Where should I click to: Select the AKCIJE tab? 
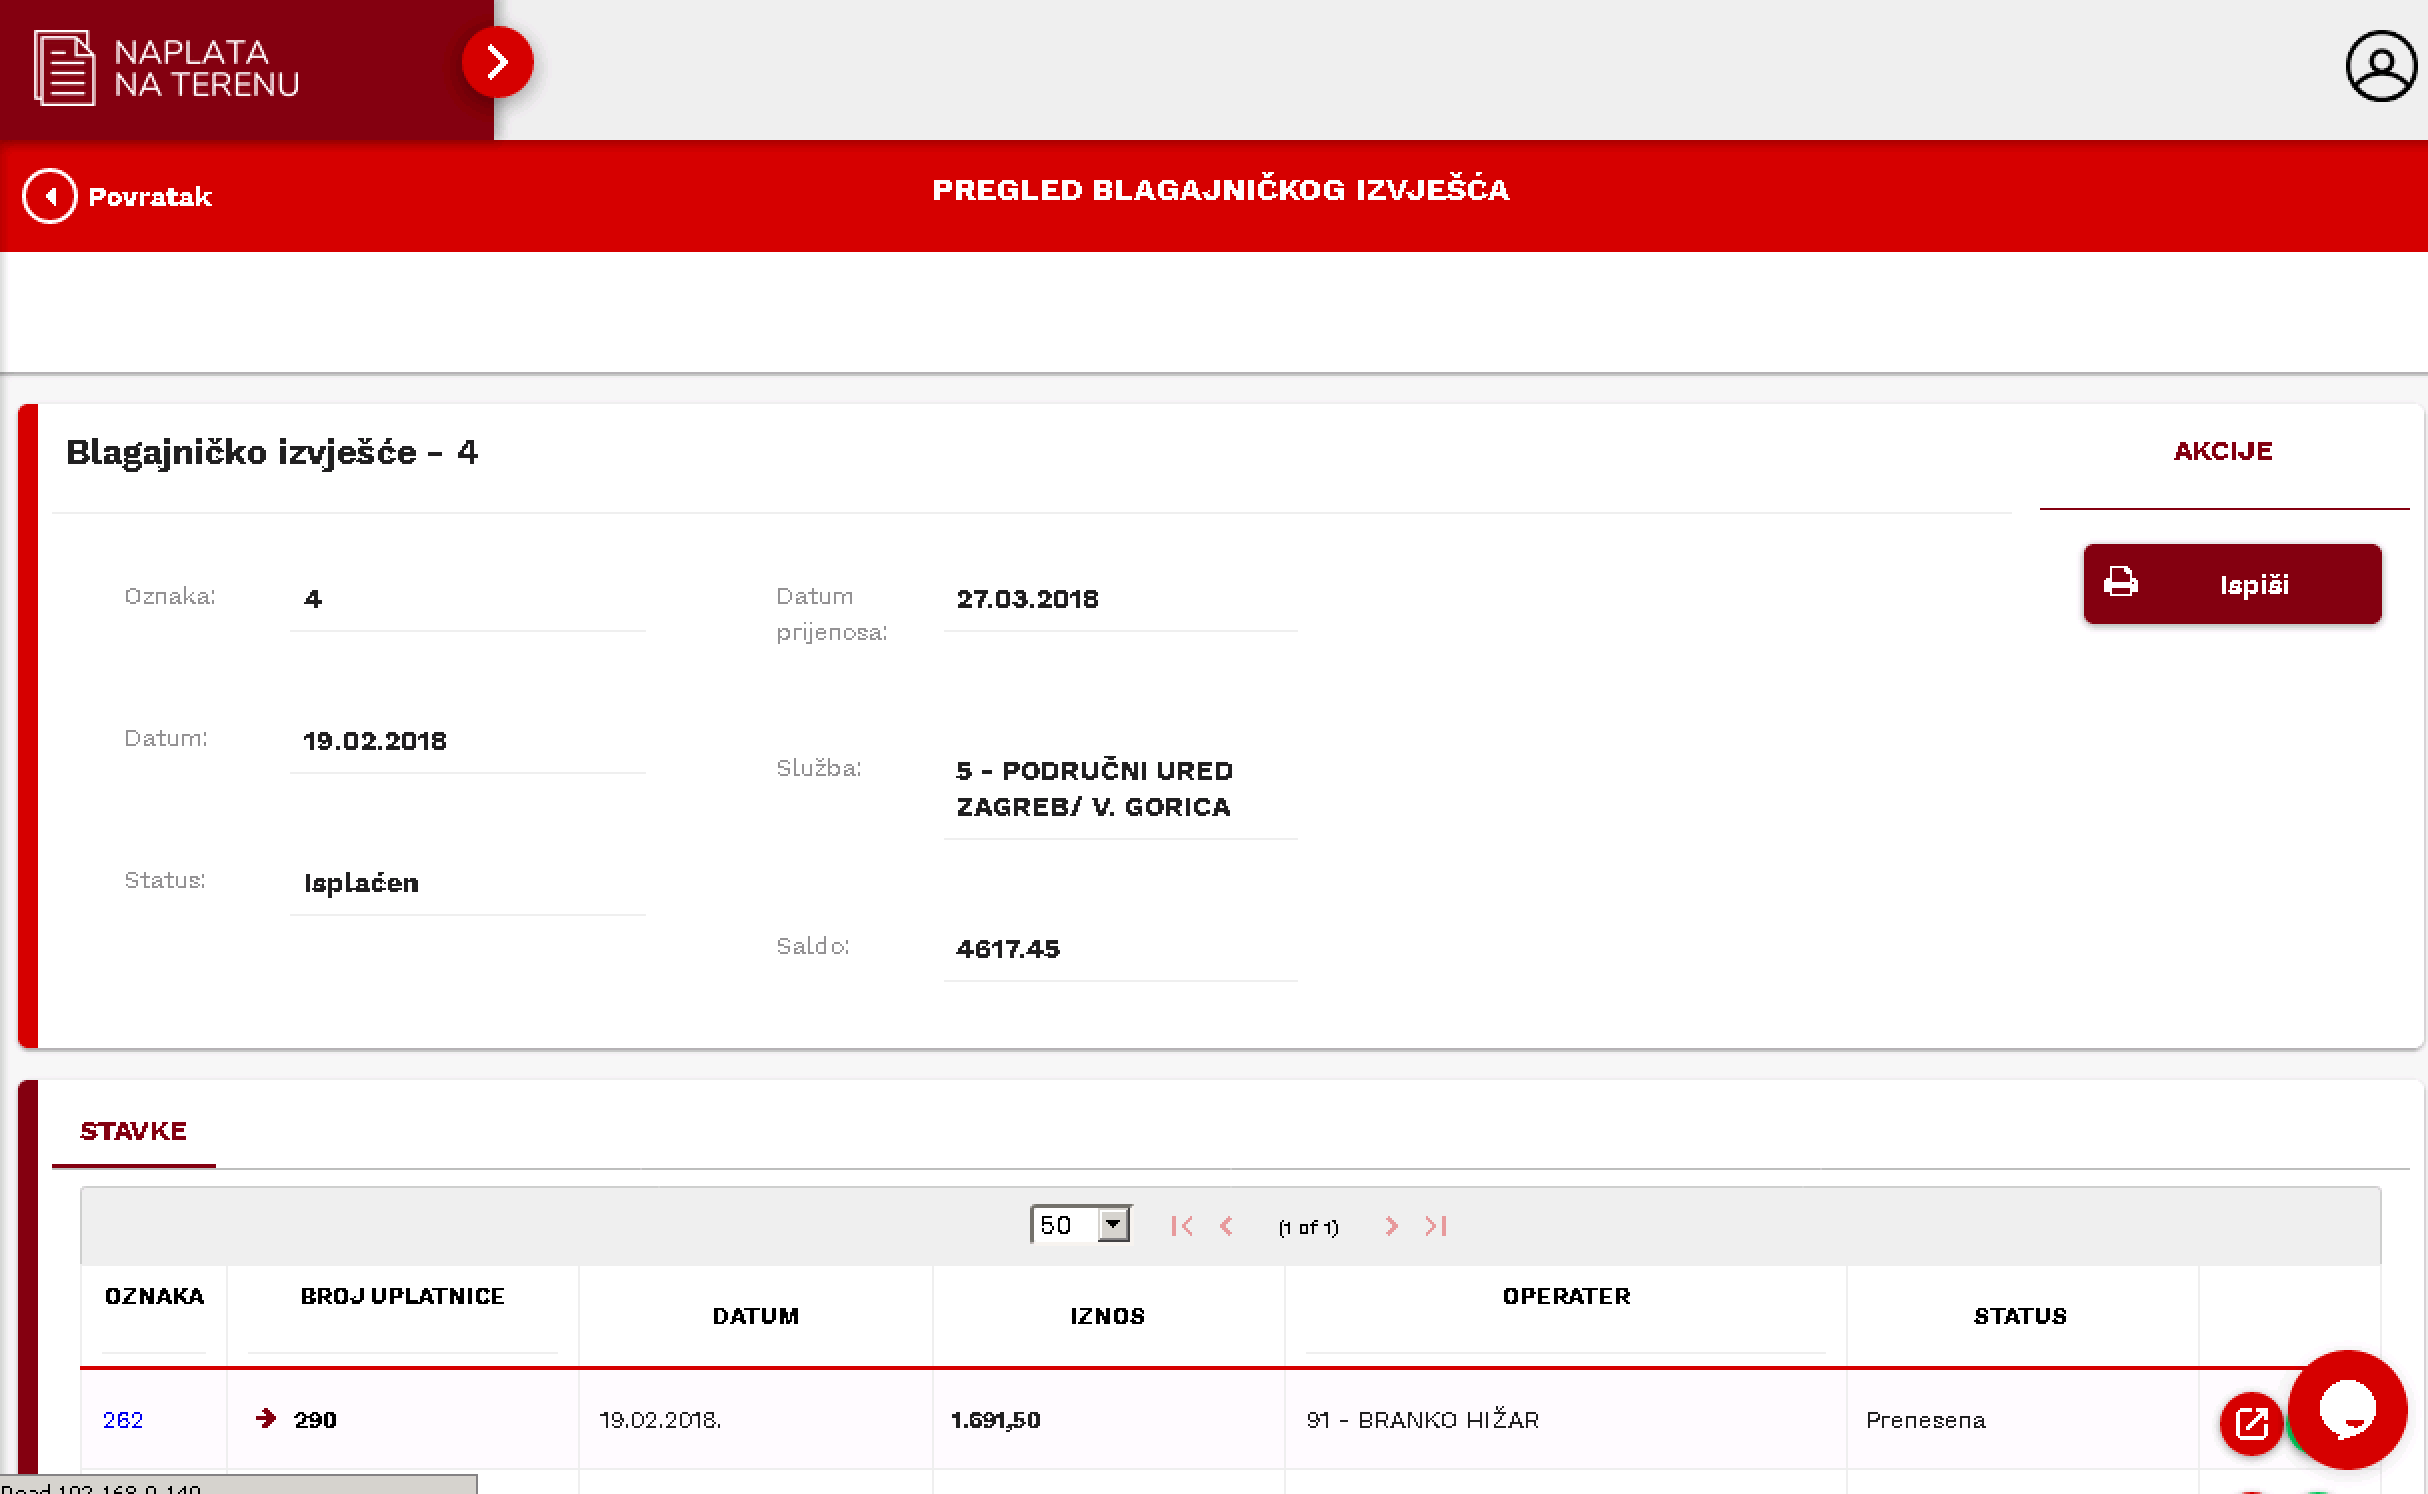click(x=2222, y=451)
